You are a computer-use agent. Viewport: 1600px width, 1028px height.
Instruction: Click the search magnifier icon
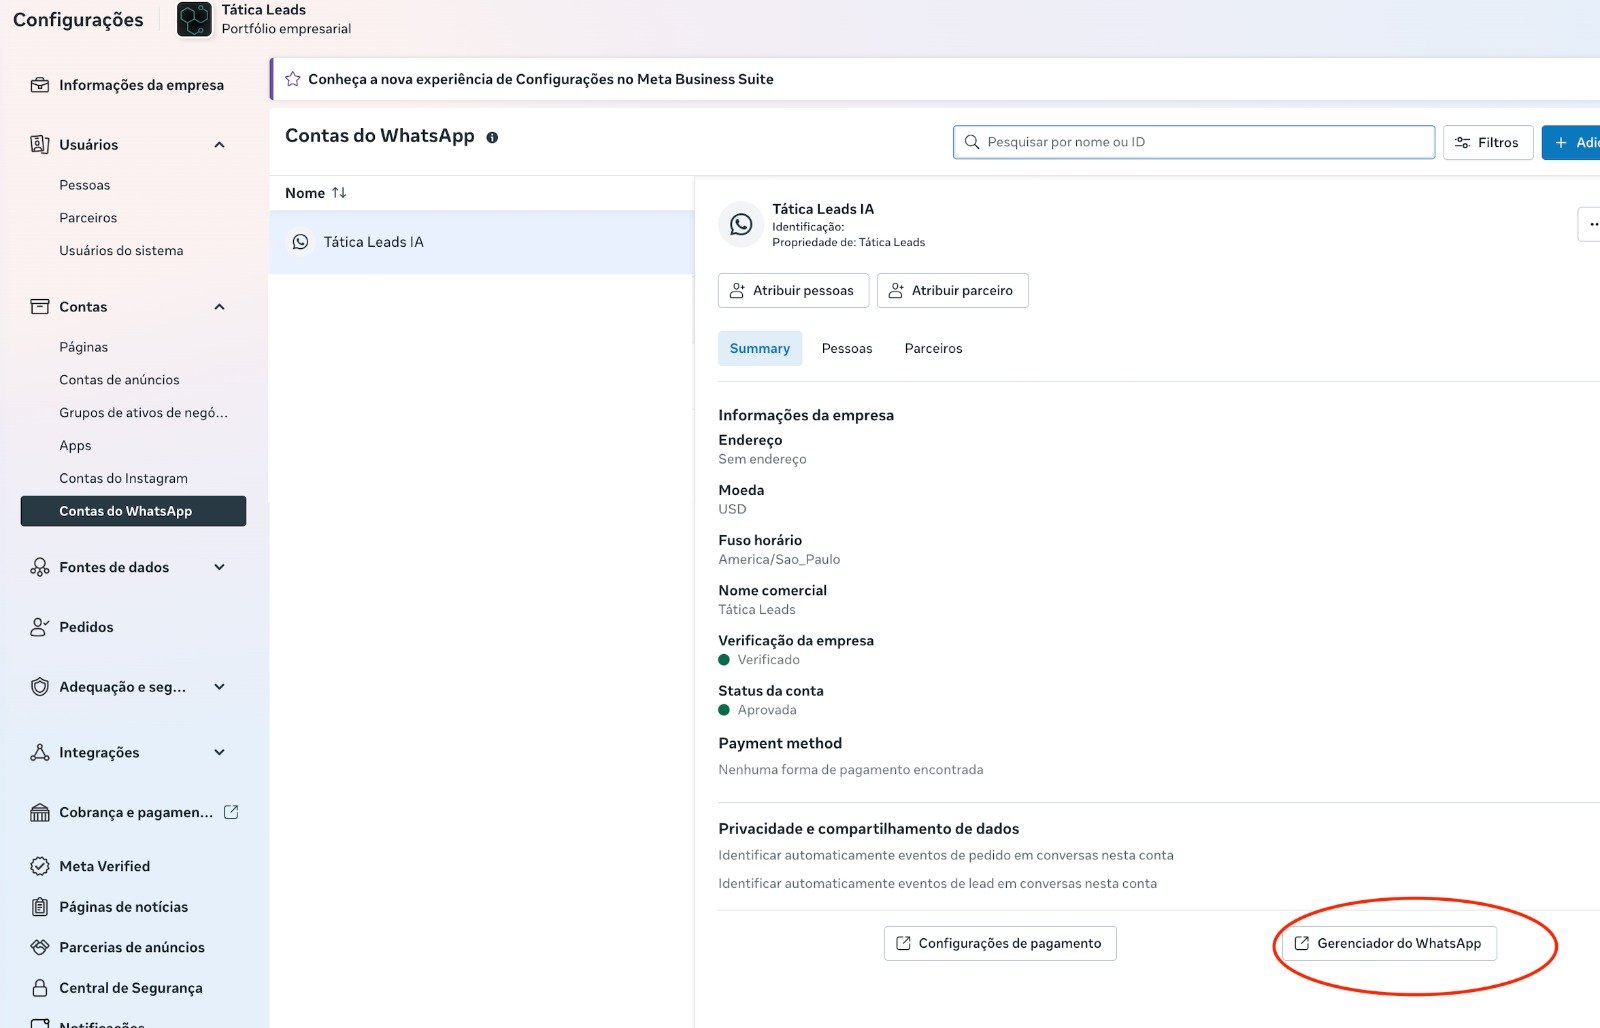point(972,142)
